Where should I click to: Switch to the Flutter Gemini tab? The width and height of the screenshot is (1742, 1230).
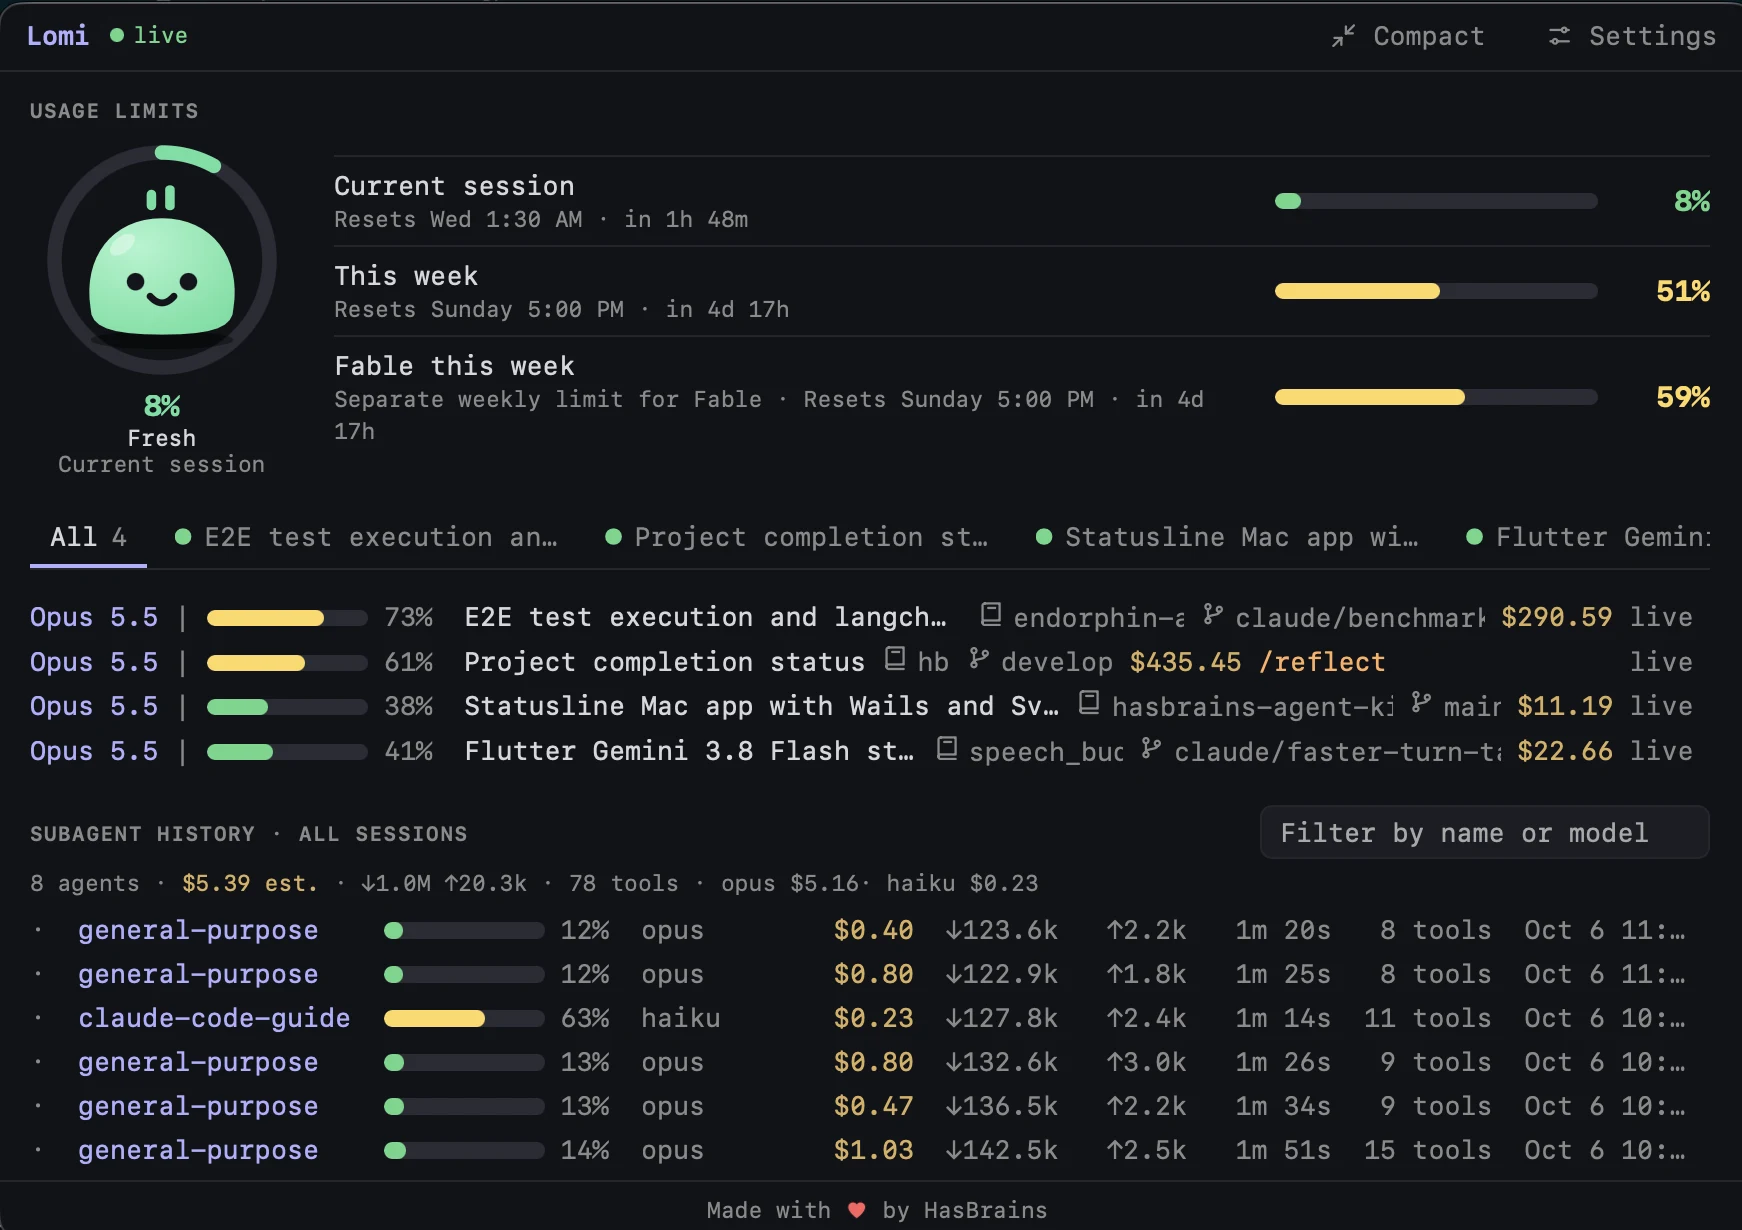pyautogui.click(x=1588, y=537)
